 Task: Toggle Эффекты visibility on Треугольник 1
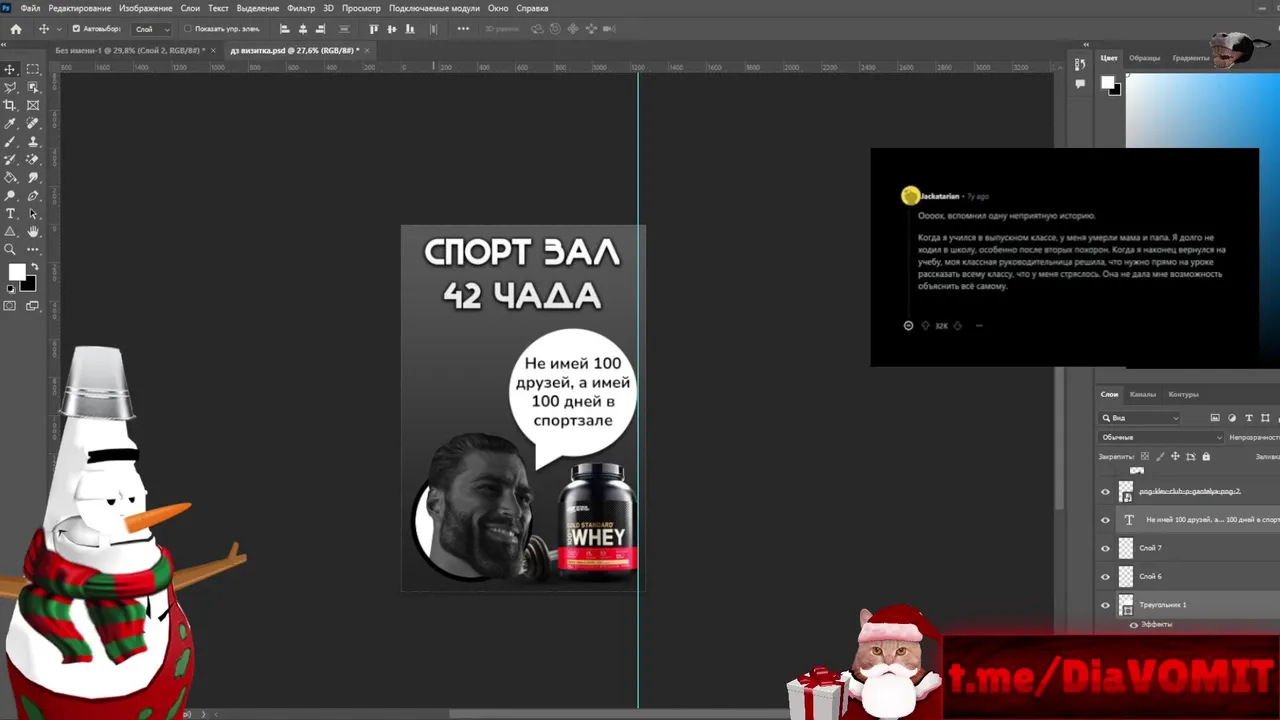(x=1133, y=624)
